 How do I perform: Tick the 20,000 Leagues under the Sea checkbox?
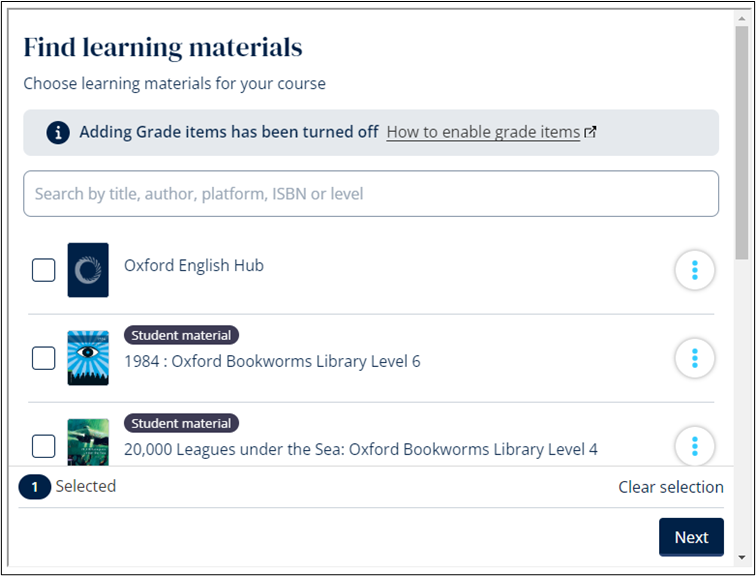point(43,446)
